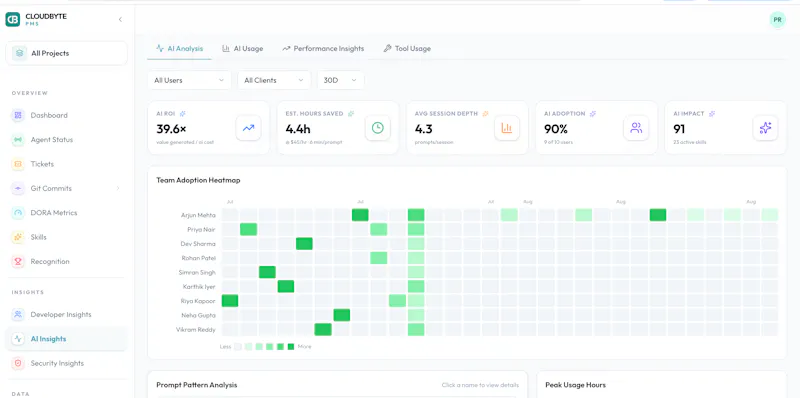Open the All Clients dropdown
Screen dimensions: 800x398
(274, 80)
